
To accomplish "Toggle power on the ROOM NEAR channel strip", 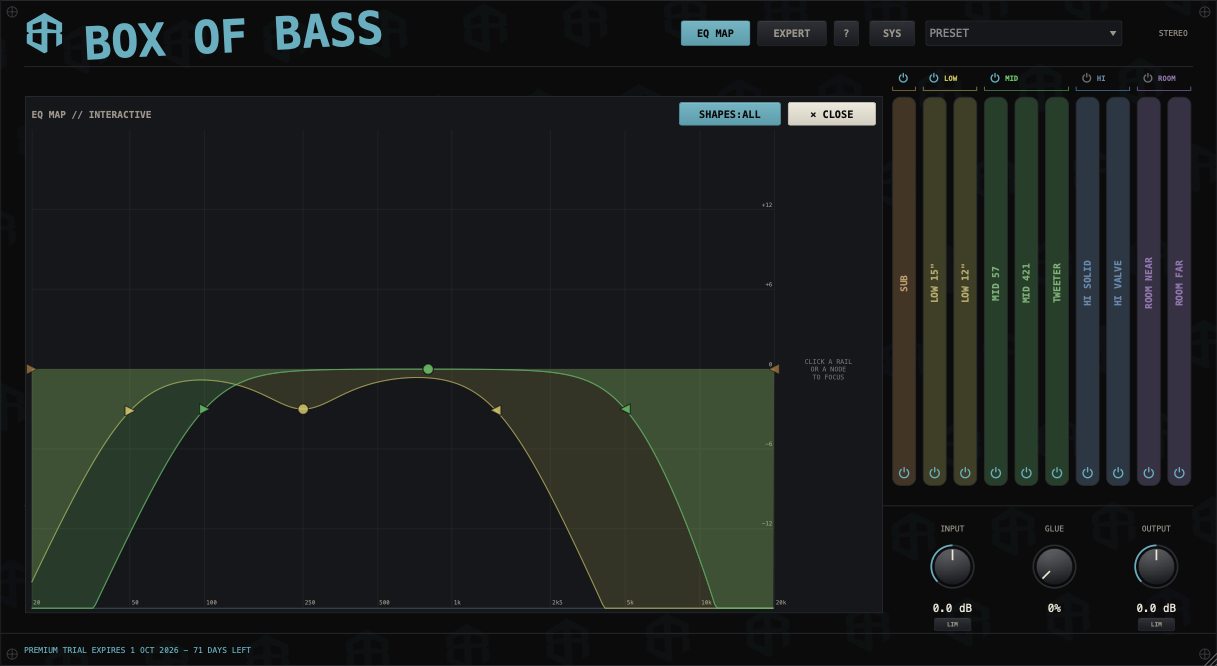I will click(1148, 472).
